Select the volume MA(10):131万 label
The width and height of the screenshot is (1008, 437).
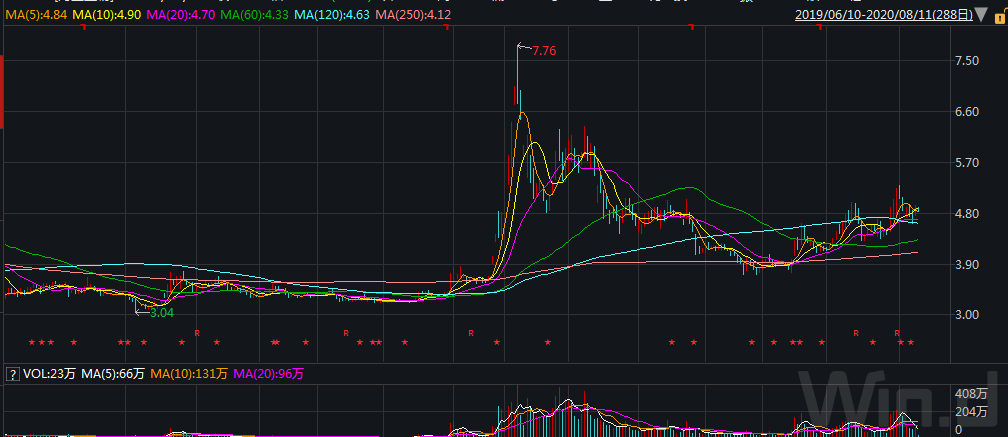[x=188, y=374]
